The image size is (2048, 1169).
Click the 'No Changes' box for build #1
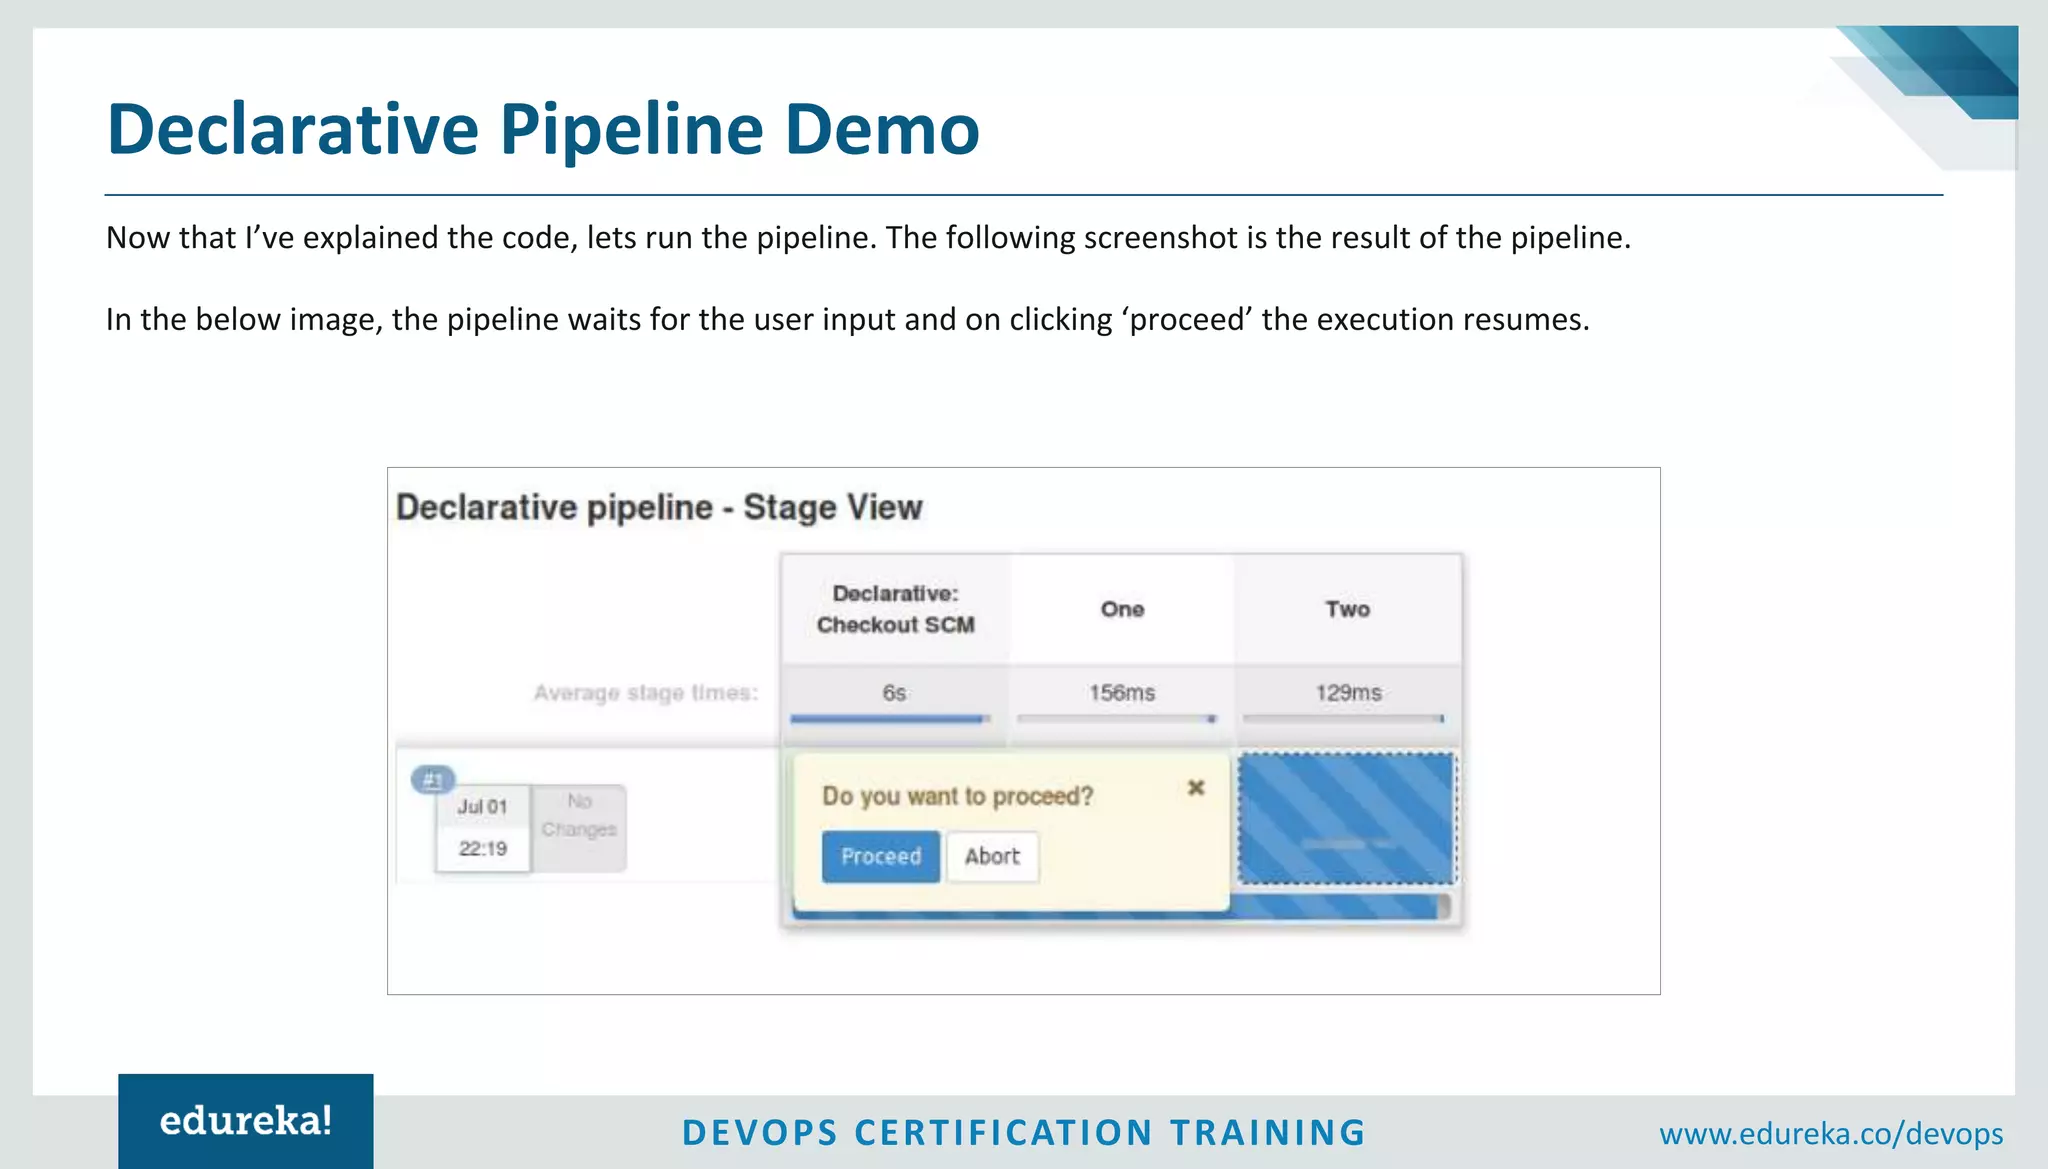pos(579,828)
